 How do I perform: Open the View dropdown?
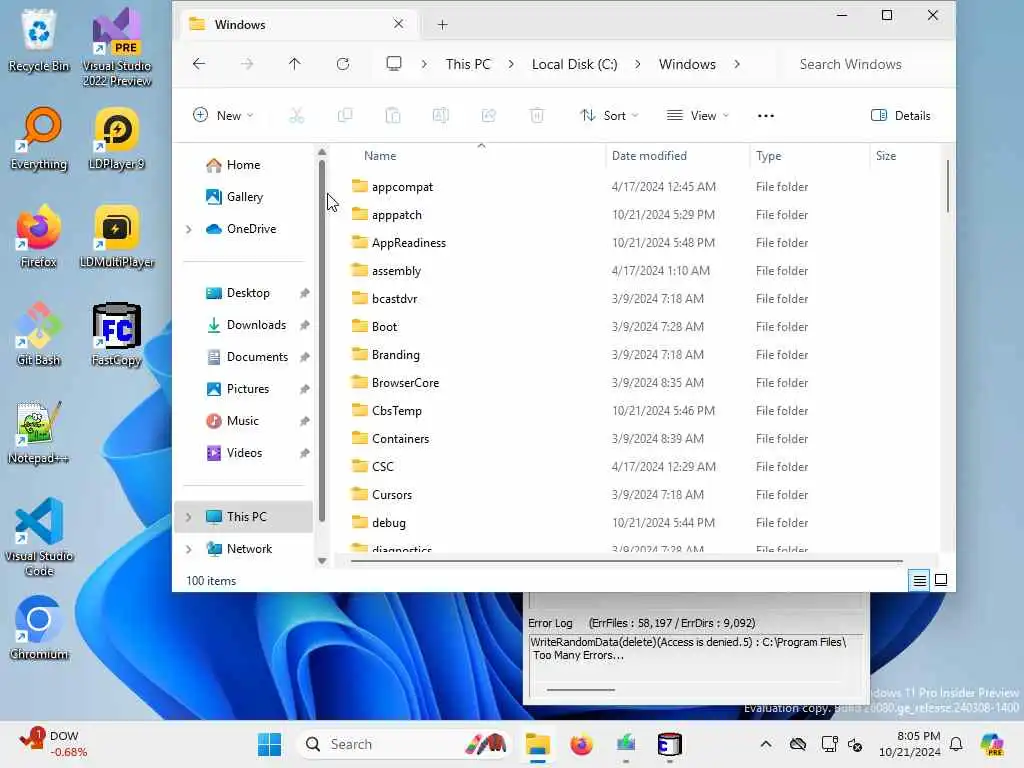click(697, 116)
